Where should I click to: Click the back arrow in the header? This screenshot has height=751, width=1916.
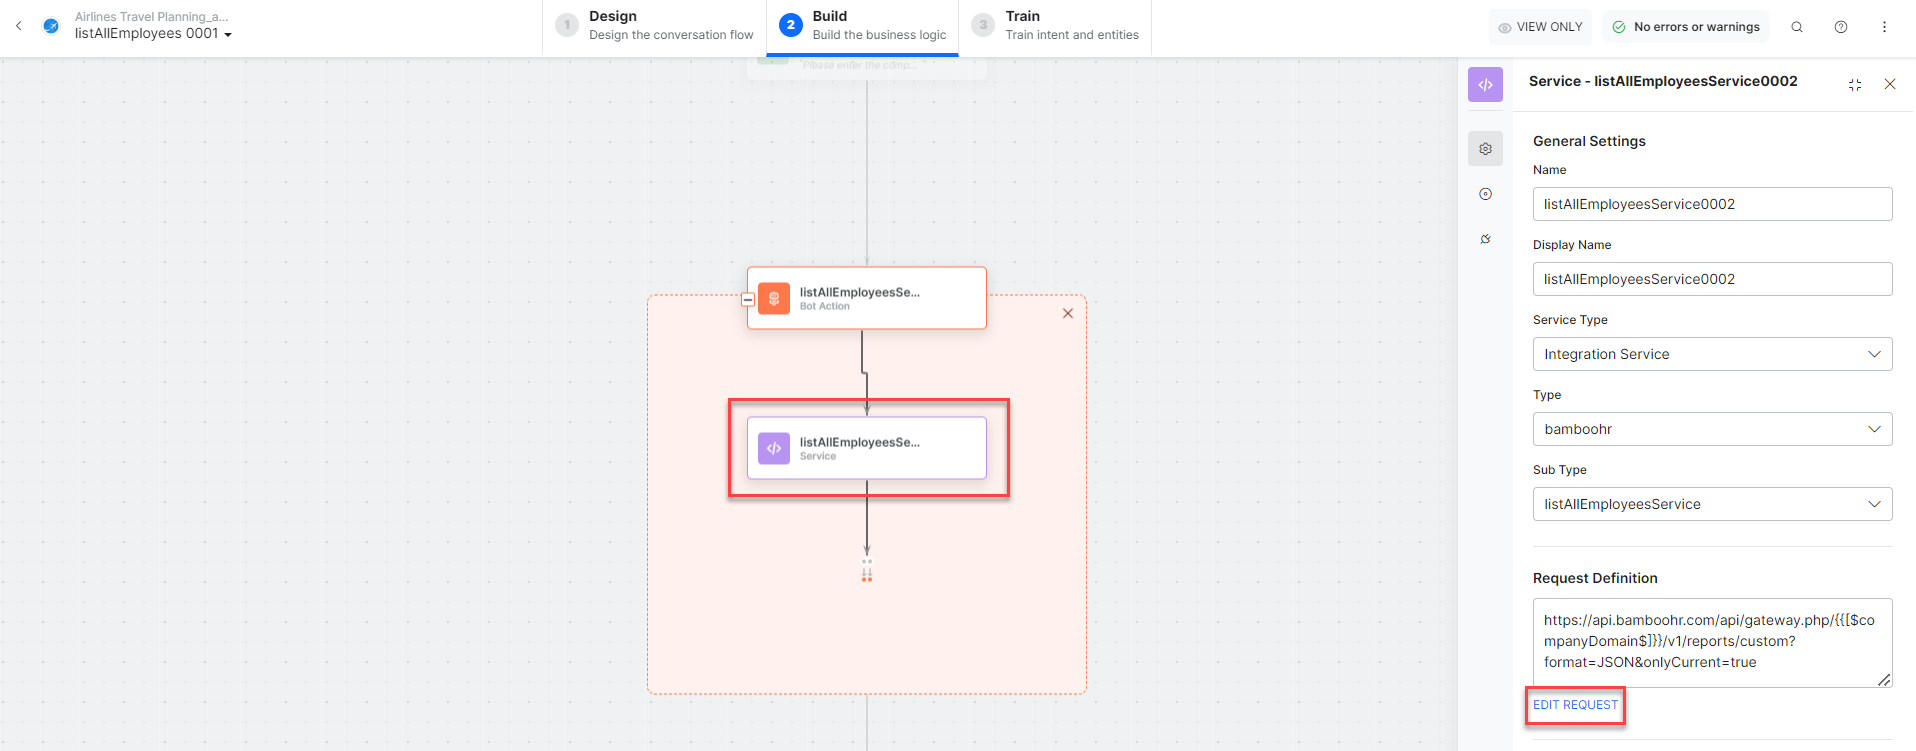[19, 26]
